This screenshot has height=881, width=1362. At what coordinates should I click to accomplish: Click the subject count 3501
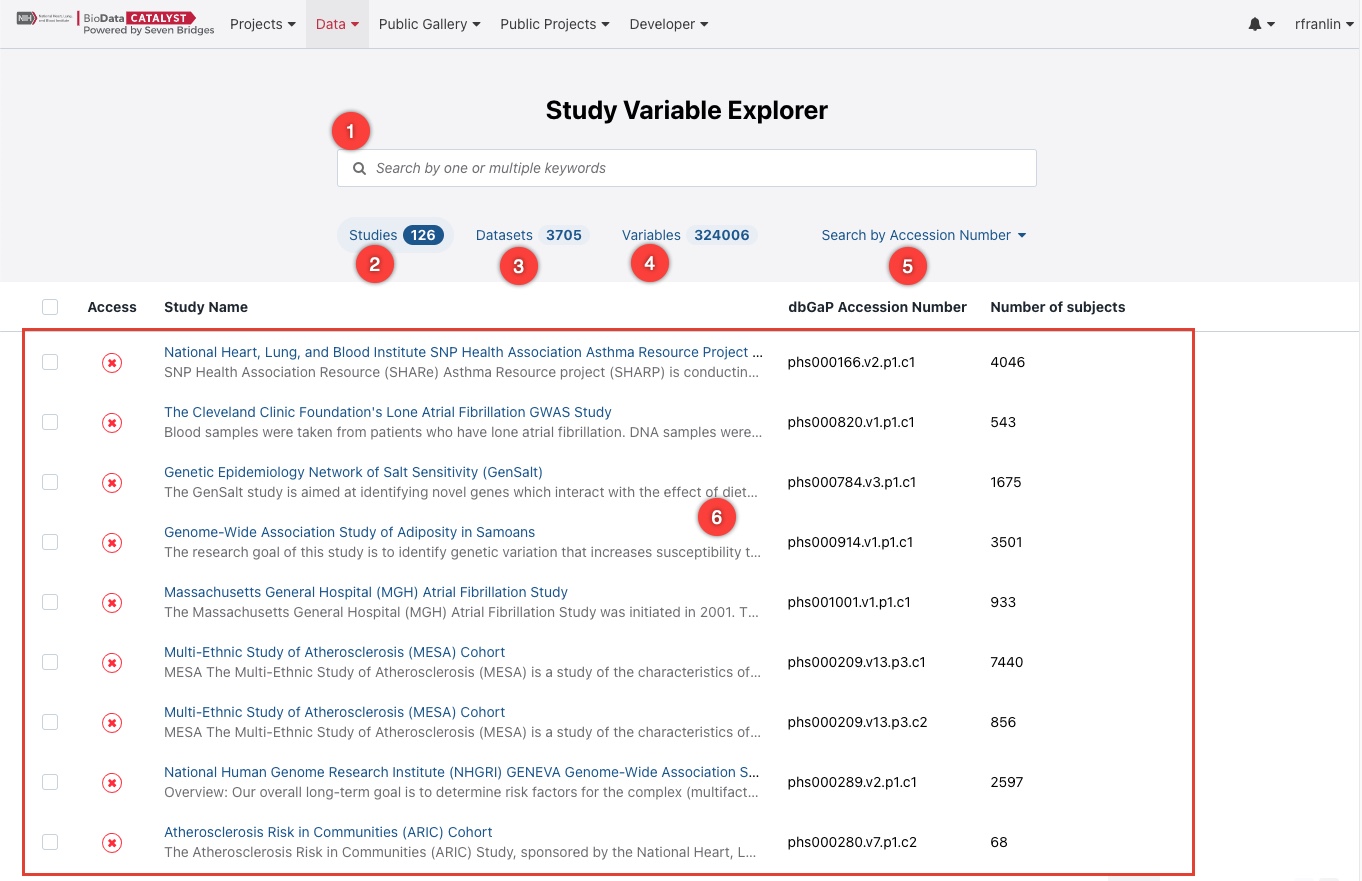pyautogui.click(x=1007, y=542)
